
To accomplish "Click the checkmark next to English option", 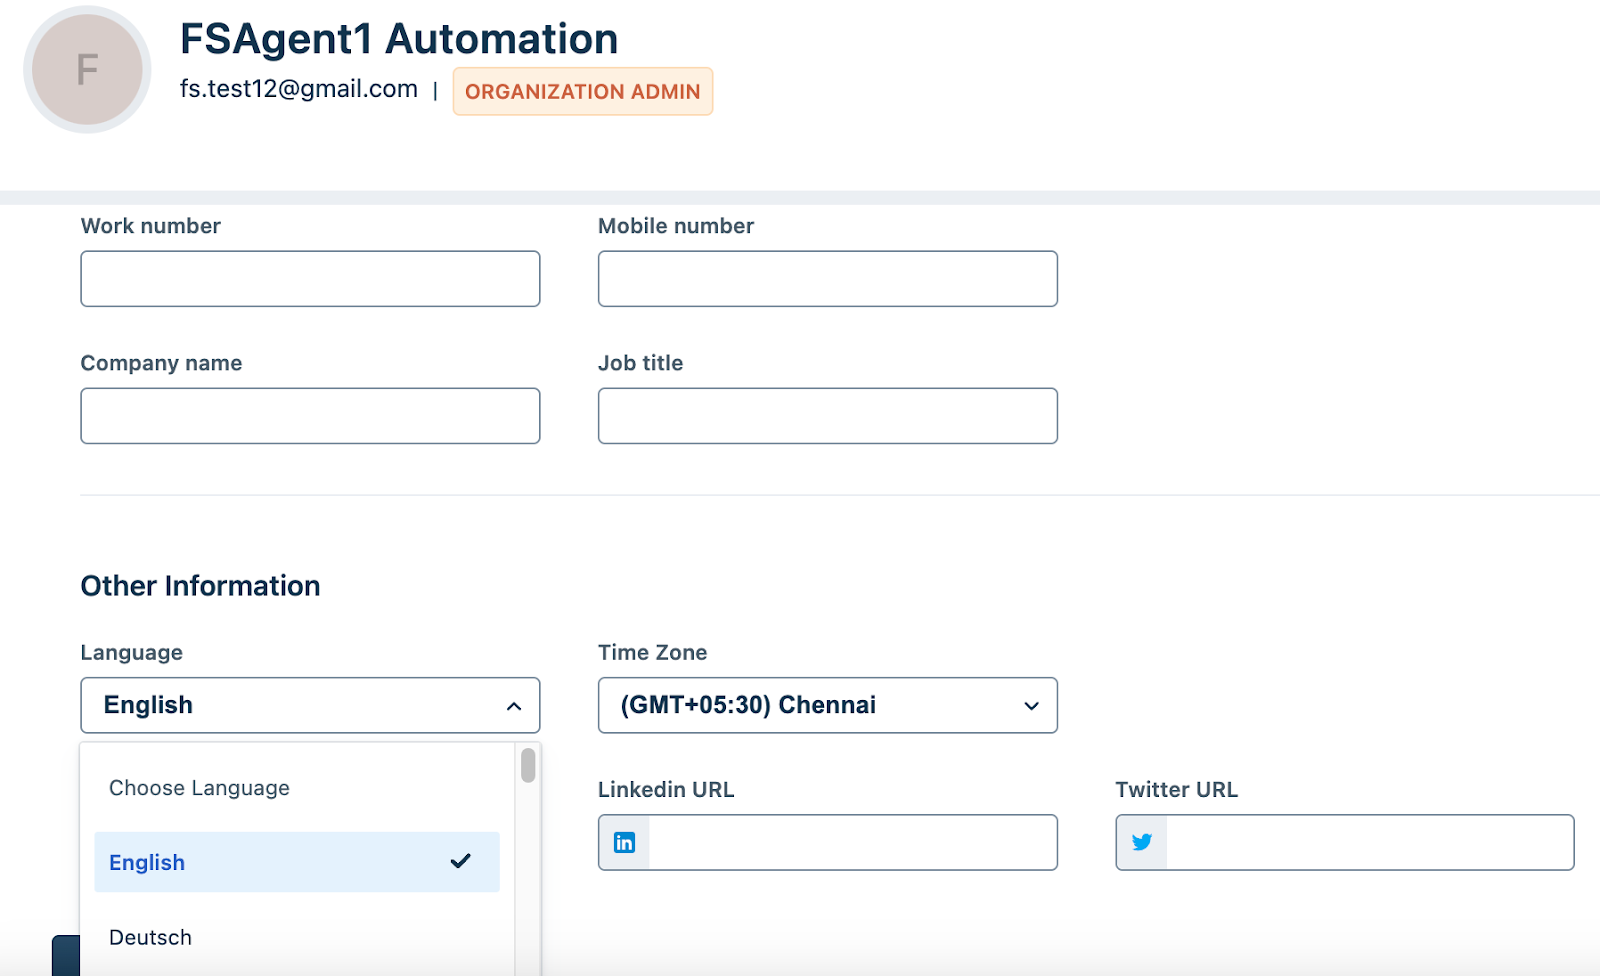I will pyautogui.click(x=460, y=861).
